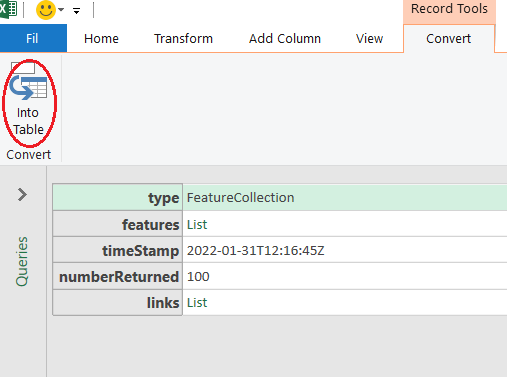Open the File tab
This screenshot has height=377, width=507.
(x=33, y=39)
